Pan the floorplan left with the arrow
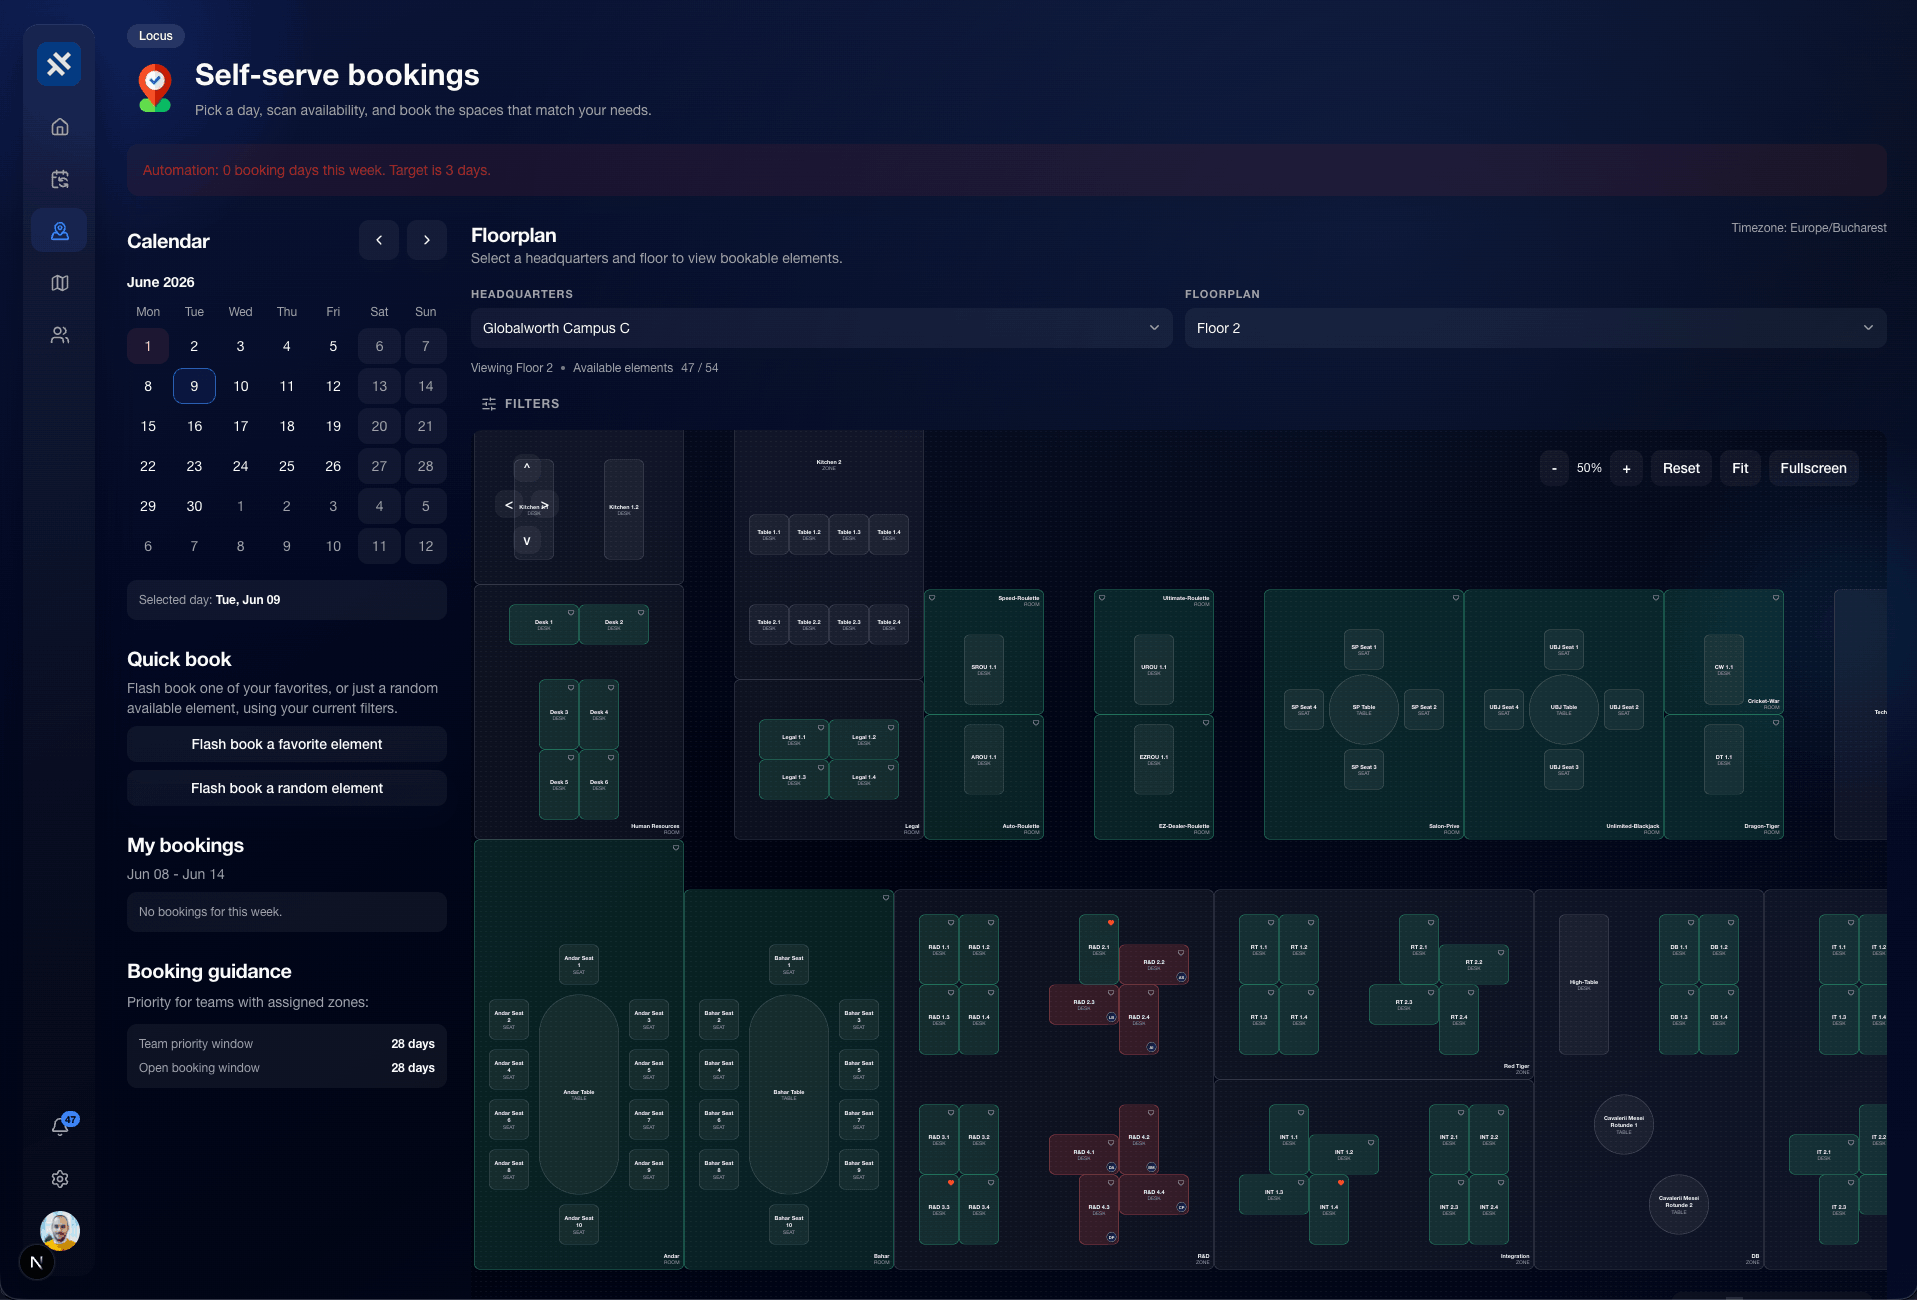The image size is (1917, 1300). 508,505
